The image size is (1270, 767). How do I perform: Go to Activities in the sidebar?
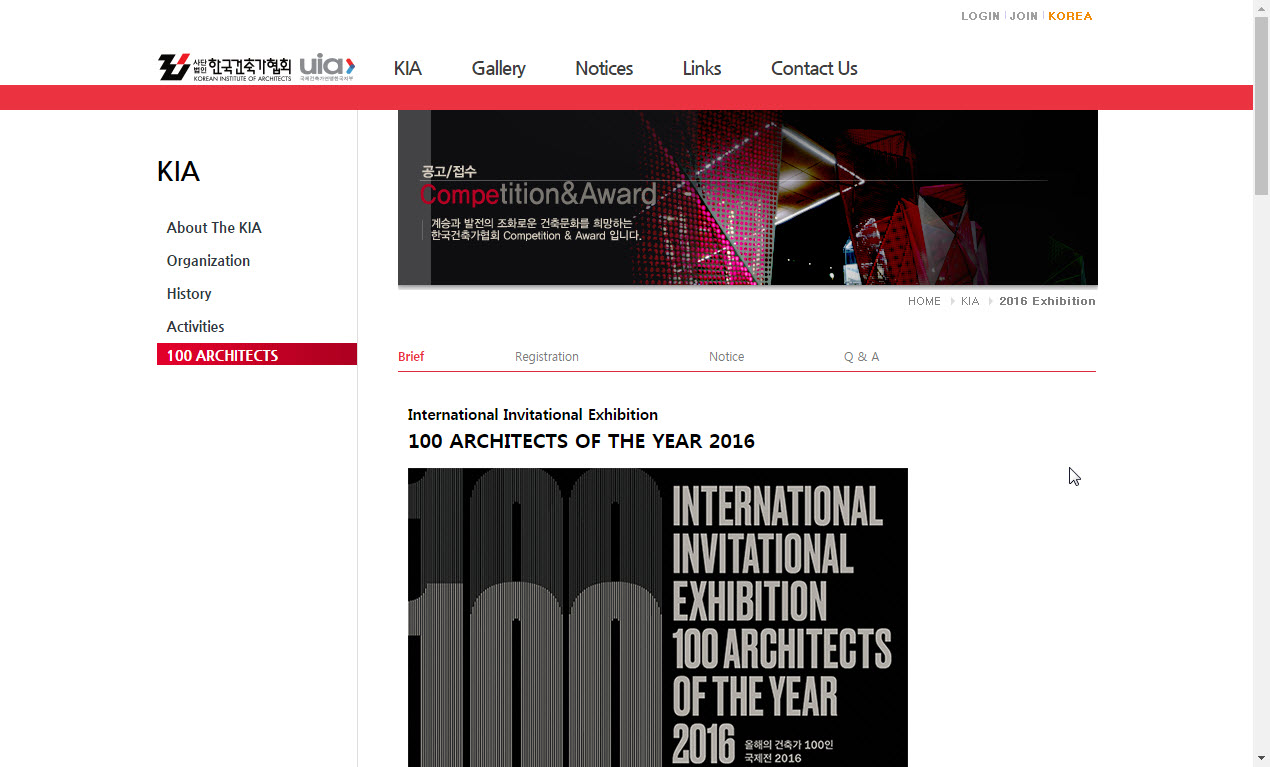[195, 327]
